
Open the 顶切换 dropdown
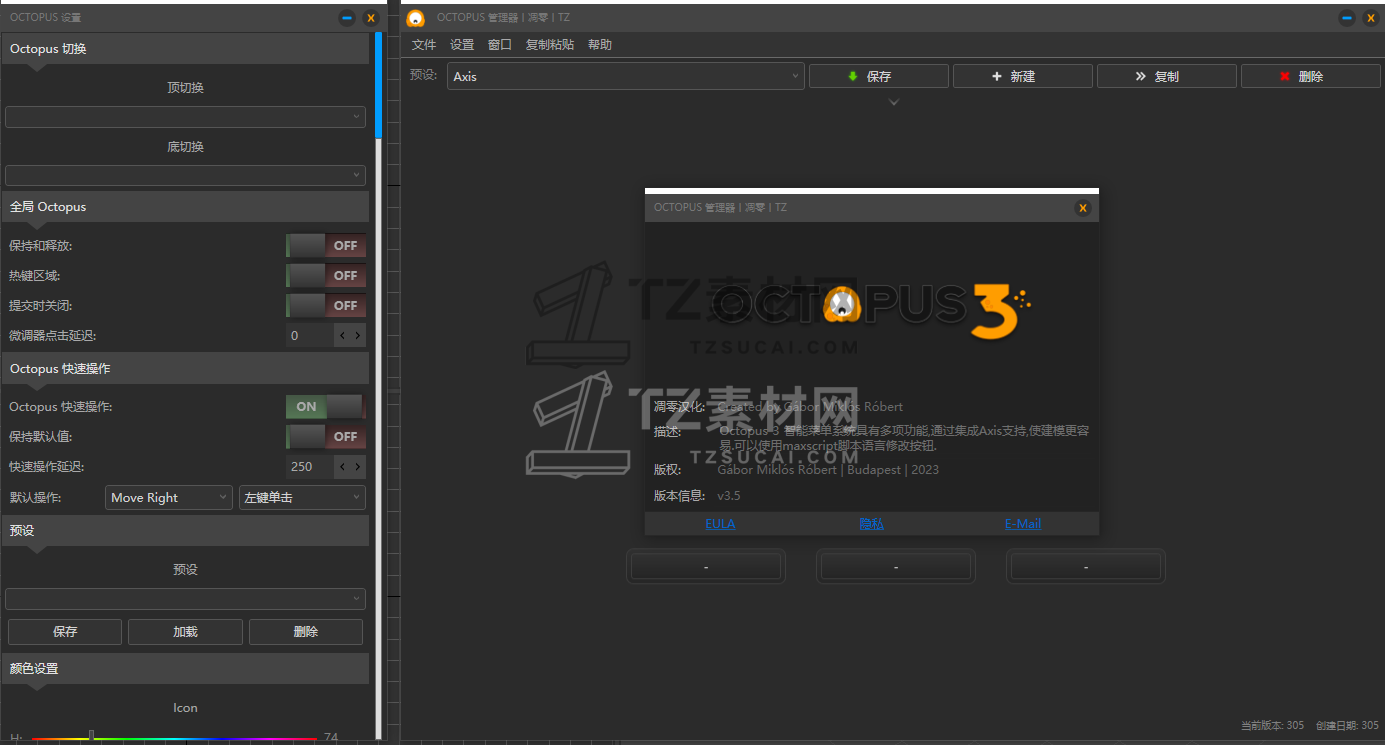click(185, 117)
